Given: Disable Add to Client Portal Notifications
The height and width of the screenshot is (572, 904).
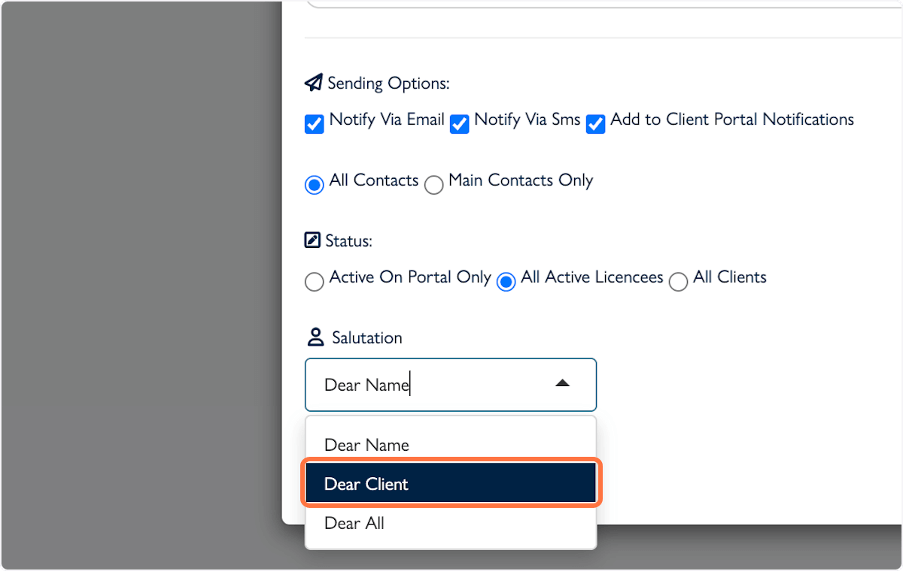Looking at the screenshot, I should (x=596, y=125).
